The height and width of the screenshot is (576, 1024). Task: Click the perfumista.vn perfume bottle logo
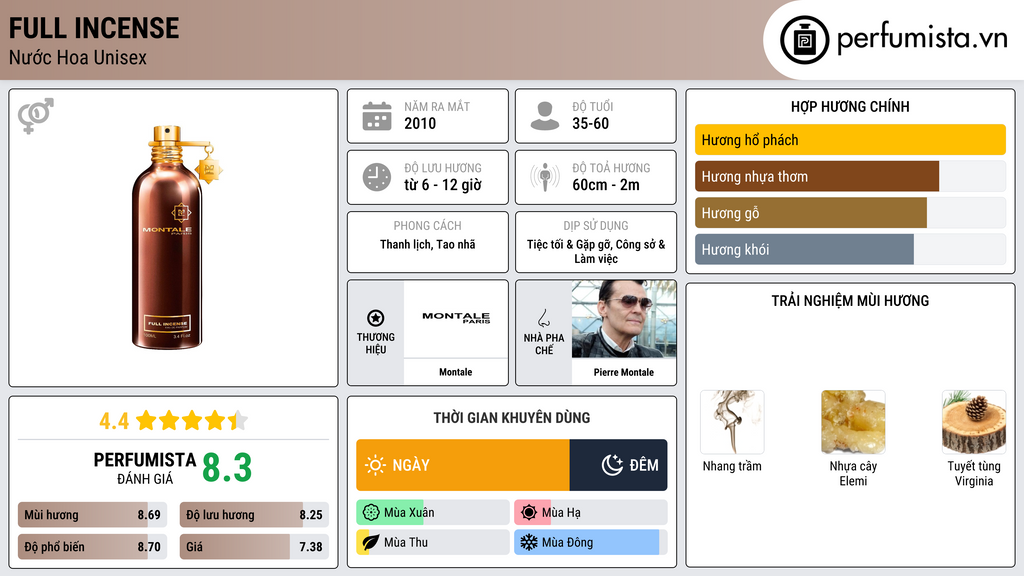pyautogui.click(x=802, y=40)
